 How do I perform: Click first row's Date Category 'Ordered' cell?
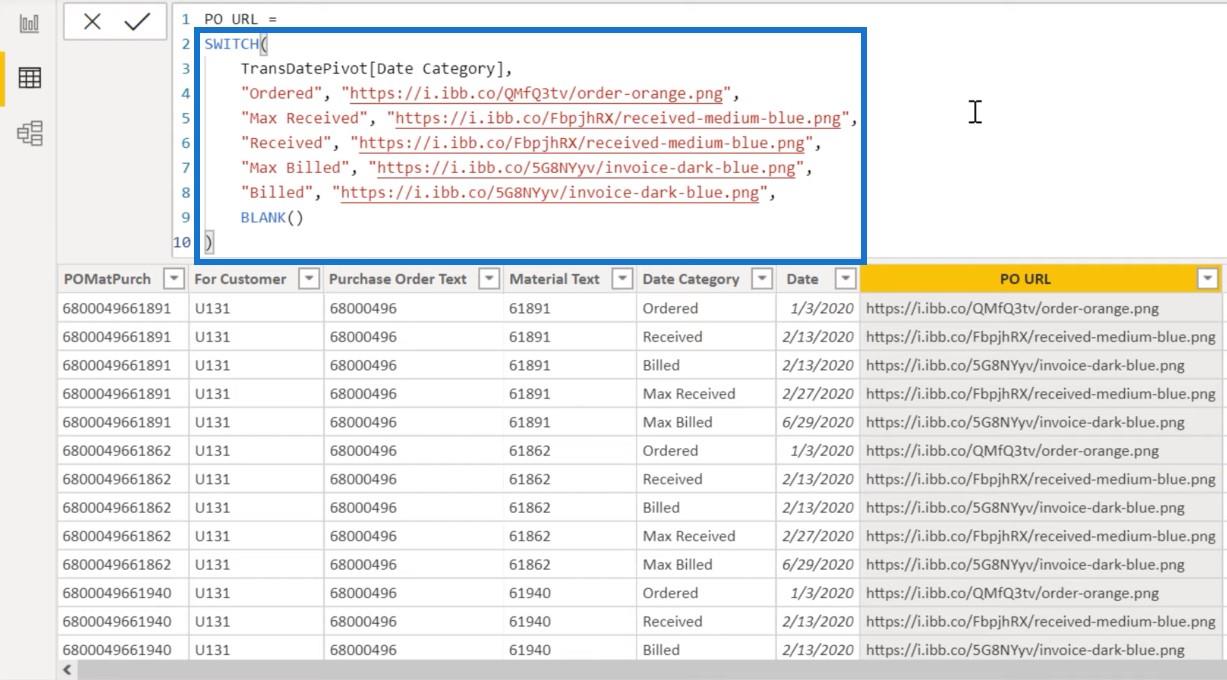pyautogui.click(x=706, y=308)
